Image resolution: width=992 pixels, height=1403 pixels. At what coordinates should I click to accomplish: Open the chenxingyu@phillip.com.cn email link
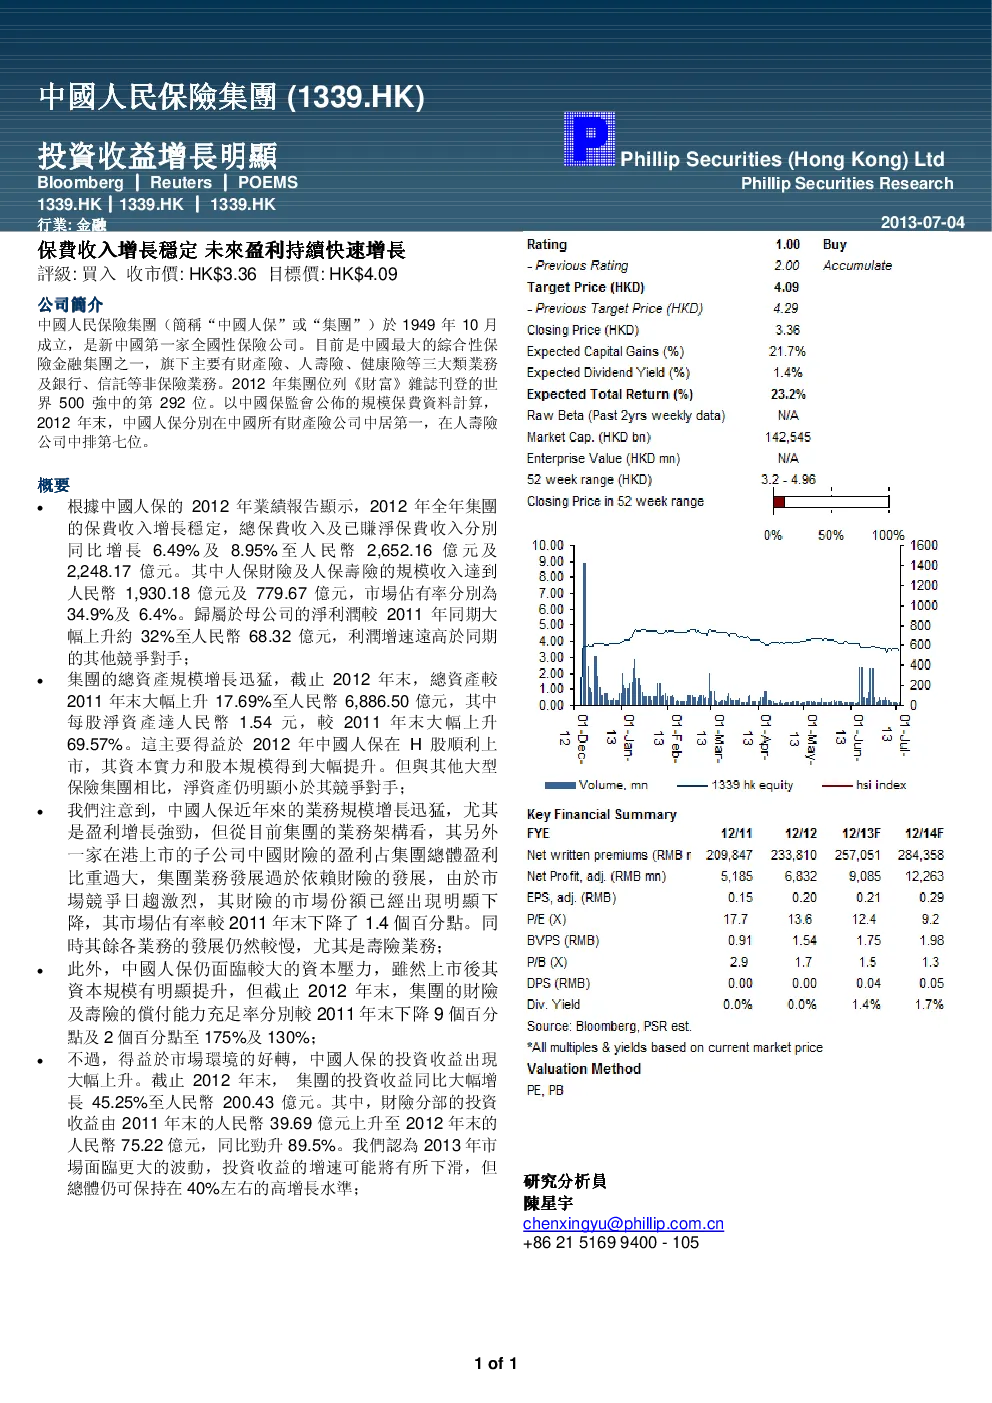point(623,1223)
